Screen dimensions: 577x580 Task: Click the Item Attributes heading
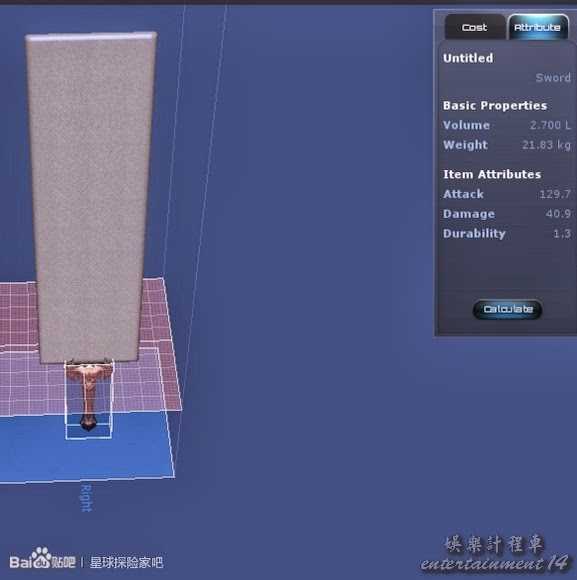[492, 174]
